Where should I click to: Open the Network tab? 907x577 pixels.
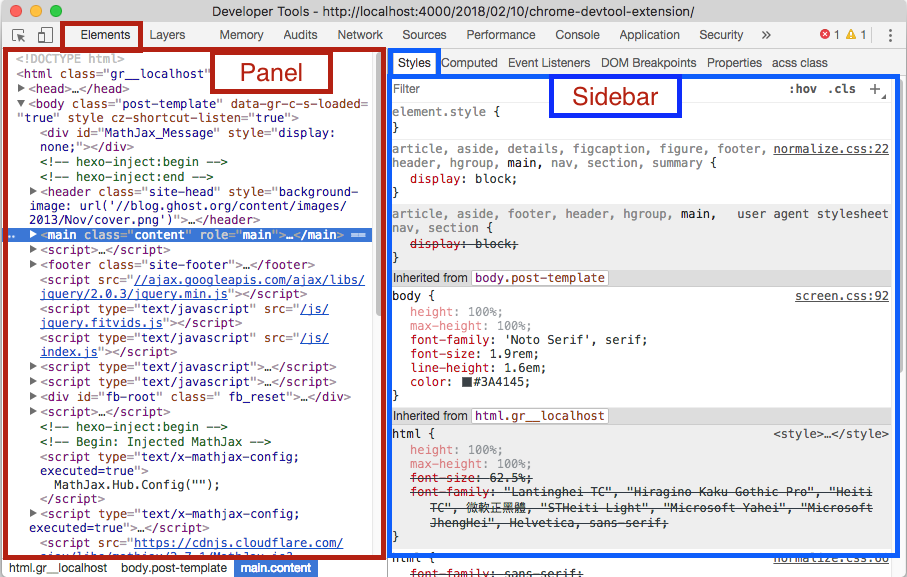point(360,35)
